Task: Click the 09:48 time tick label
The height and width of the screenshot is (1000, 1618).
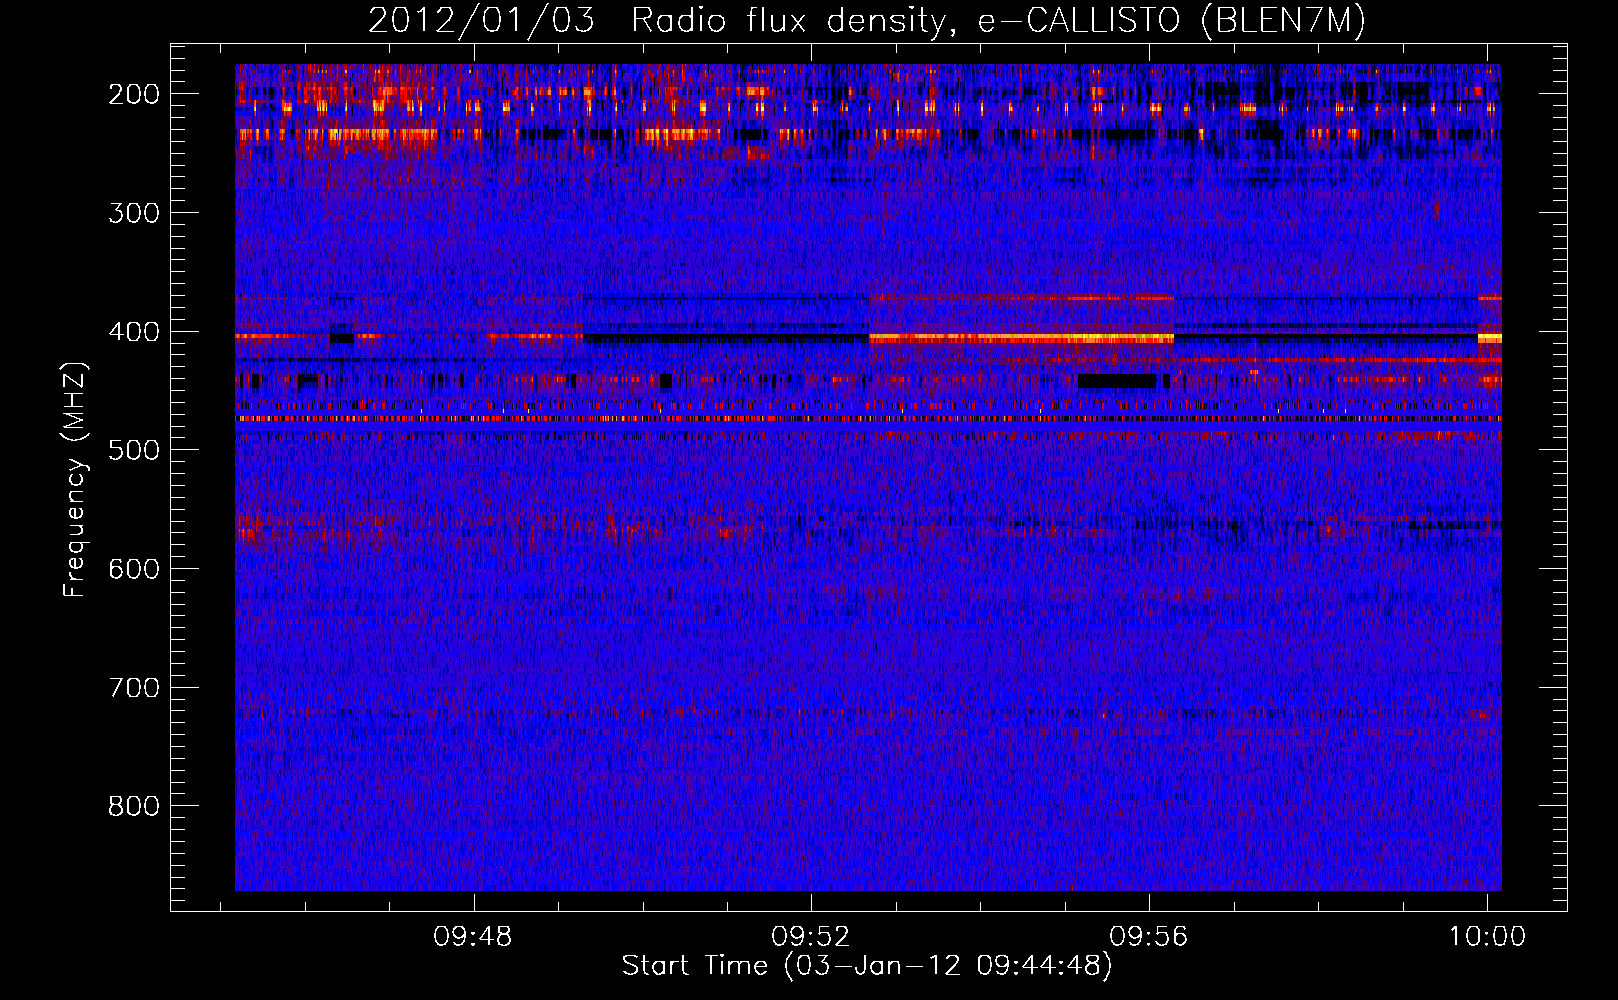Action: click(473, 937)
